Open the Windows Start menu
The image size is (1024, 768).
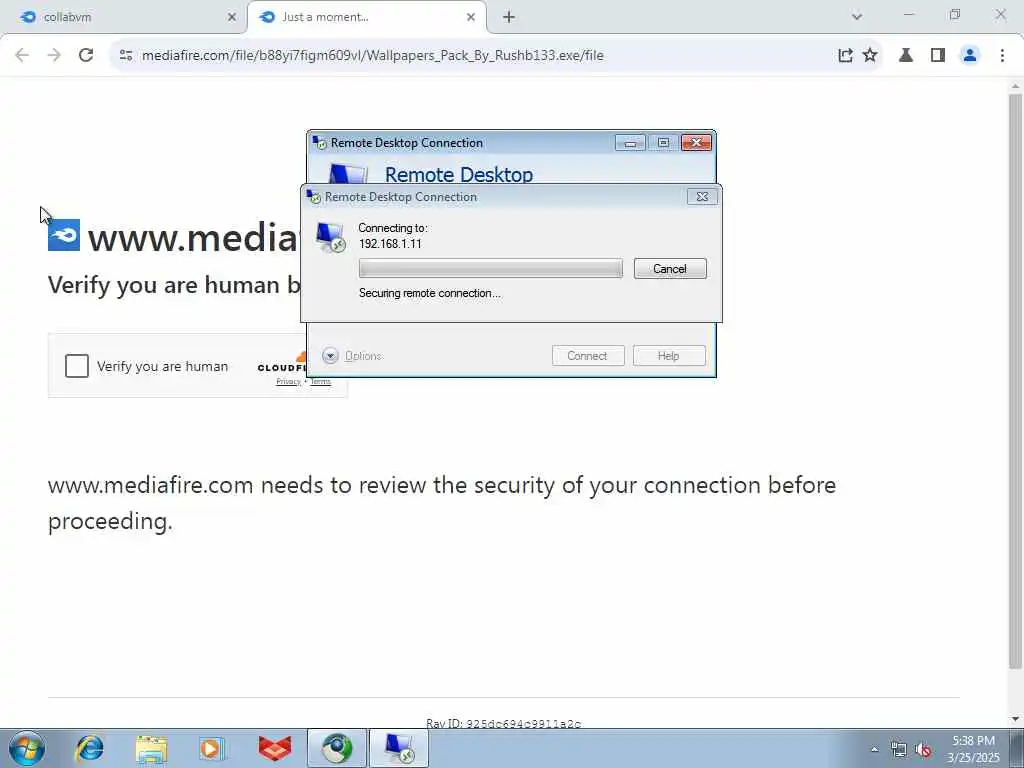coord(27,748)
